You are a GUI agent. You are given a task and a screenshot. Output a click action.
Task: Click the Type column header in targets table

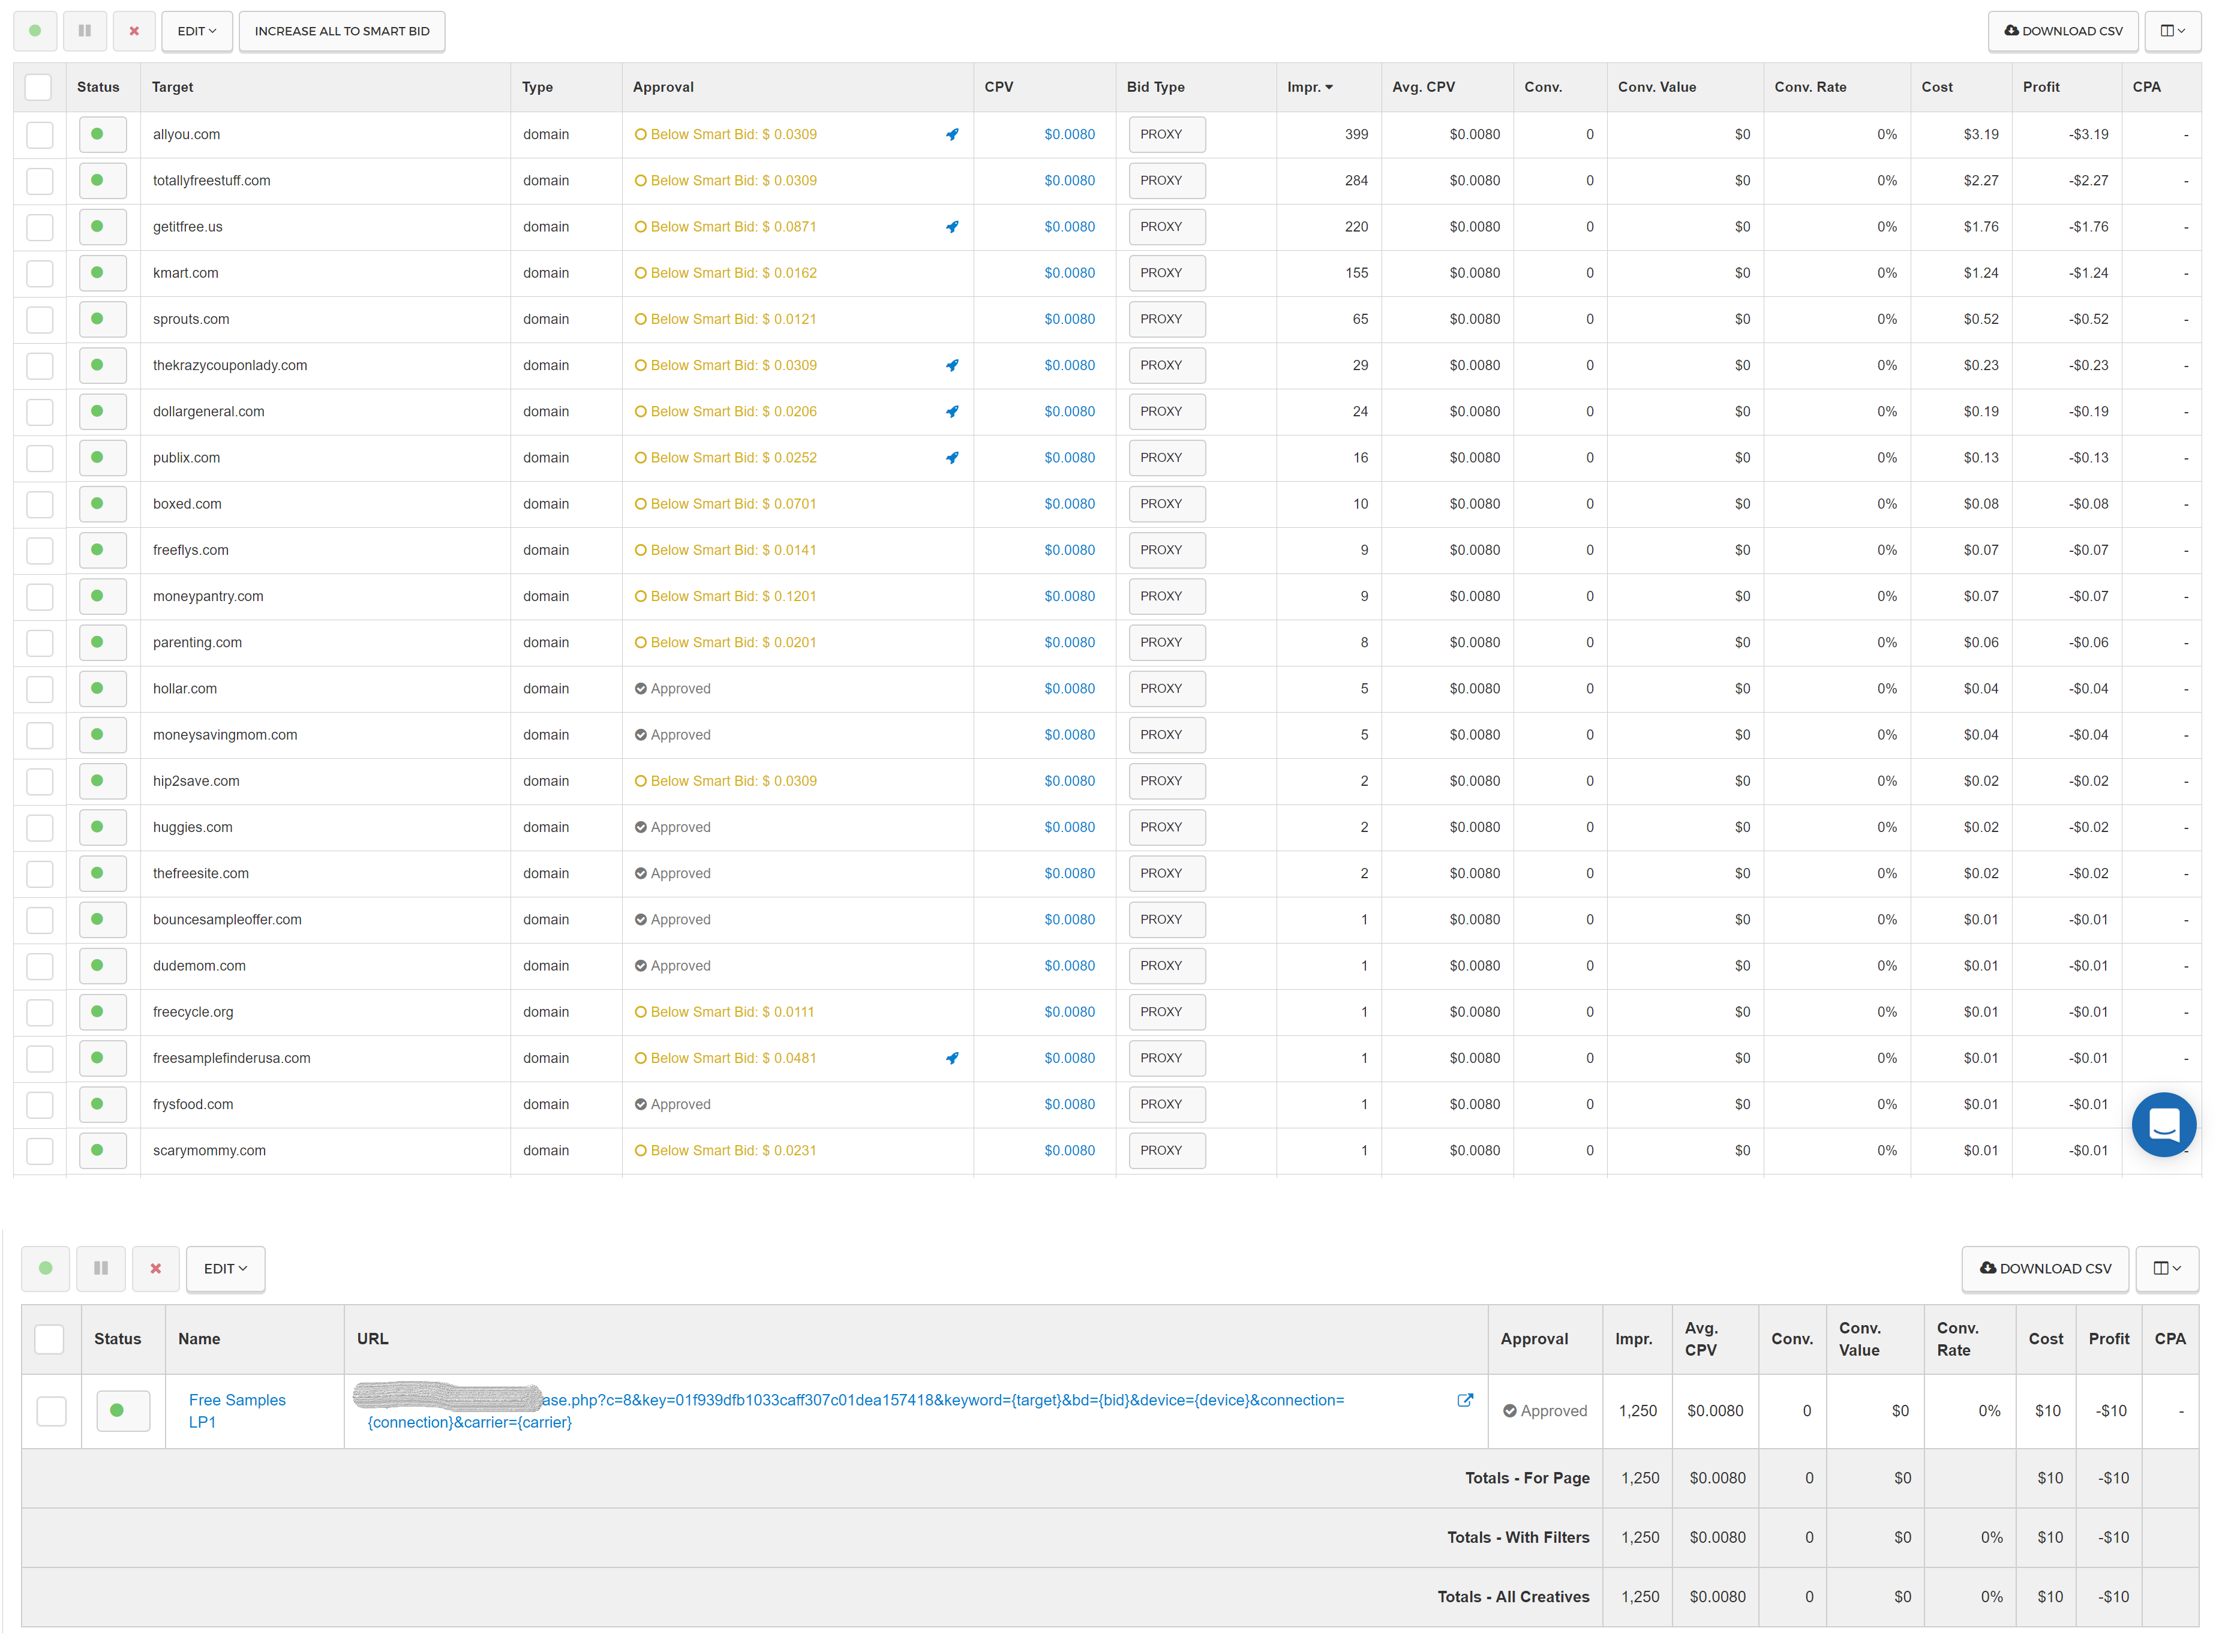pyautogui.click(x=537, y=87)
